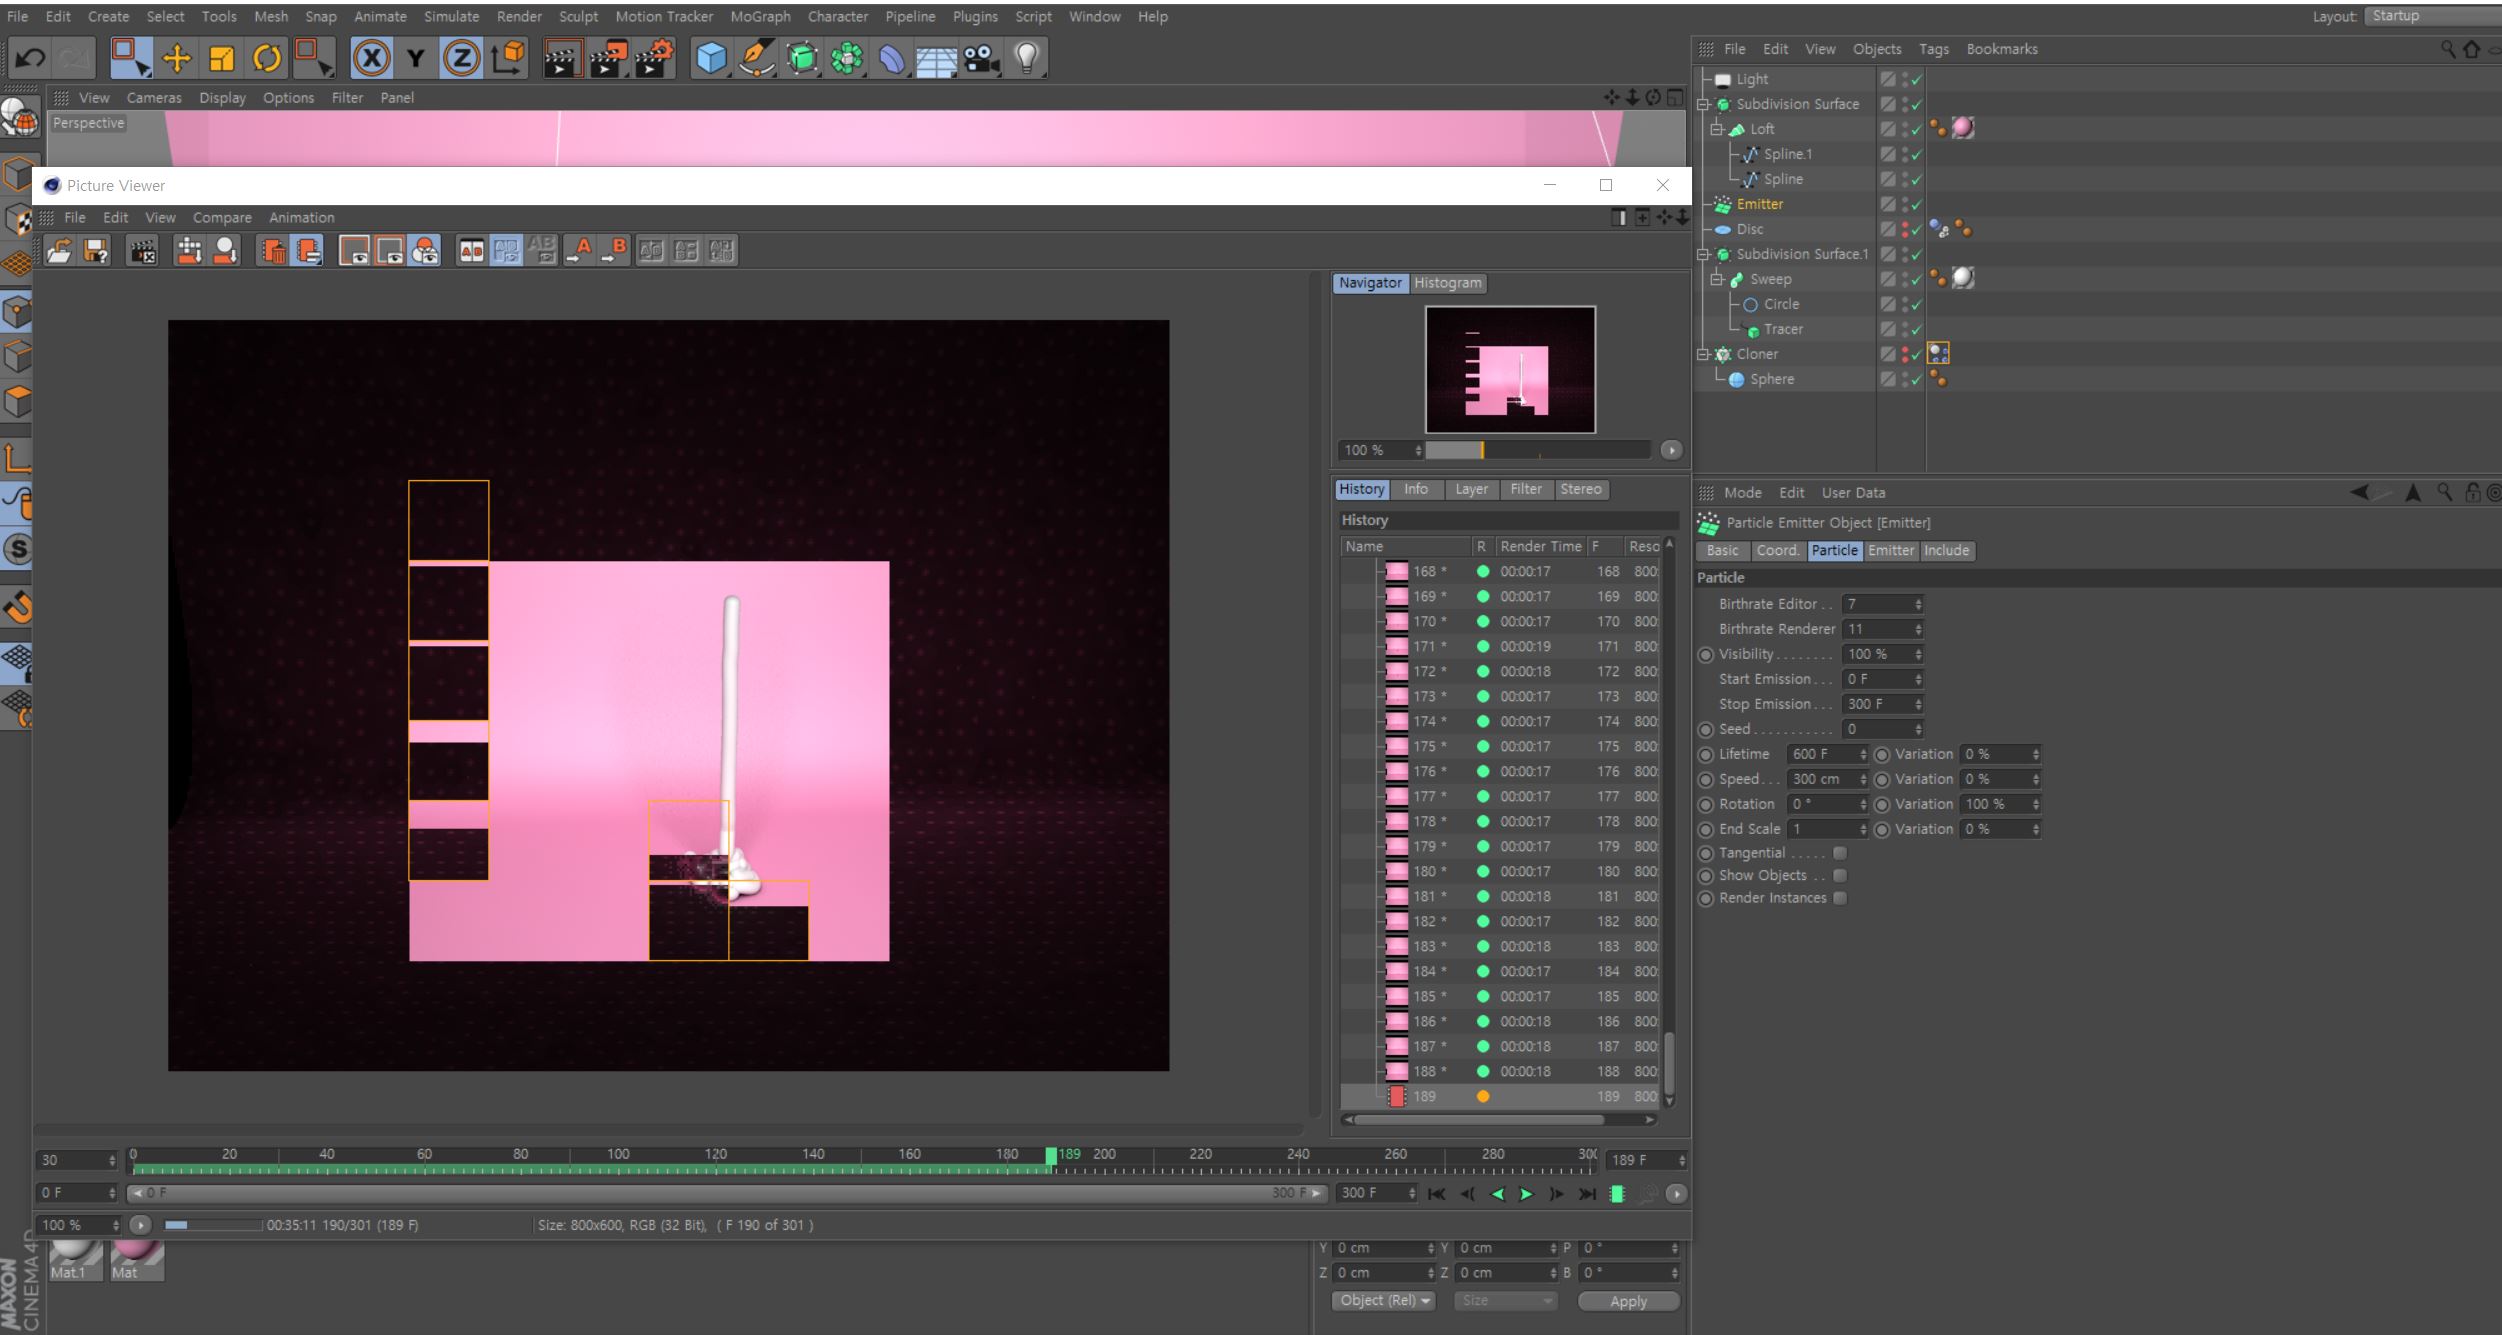The image size is (2502, 1335).
Task: Activate the Move tool
Action: click(x=176, y=58)
